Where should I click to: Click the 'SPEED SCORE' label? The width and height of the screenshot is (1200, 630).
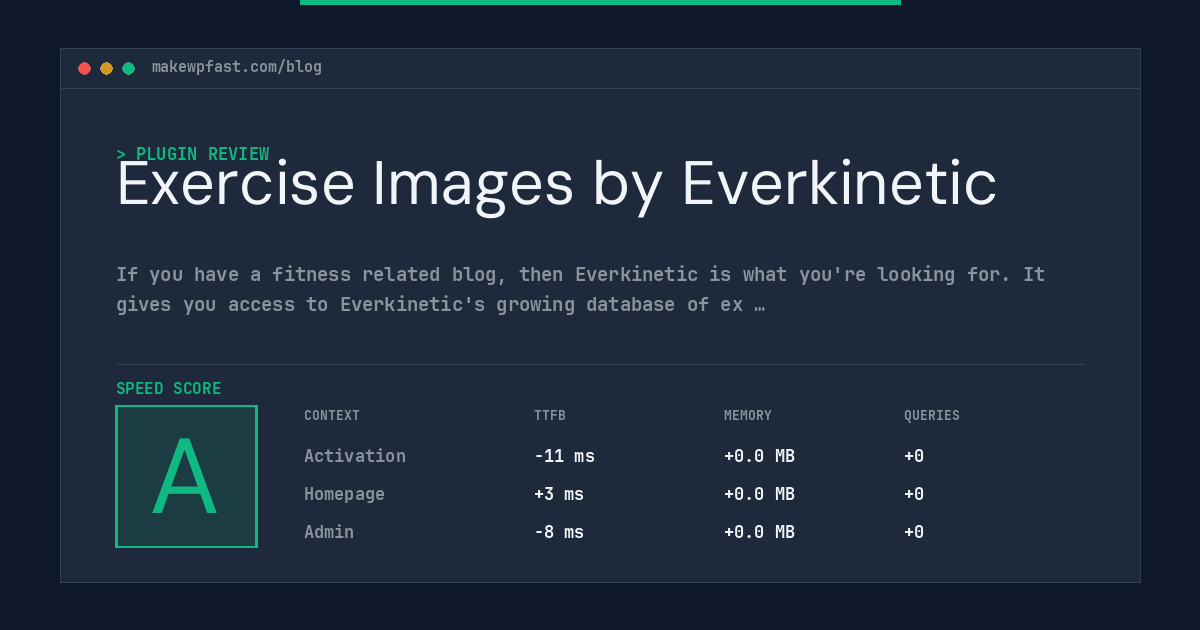(x=169, y=389)
